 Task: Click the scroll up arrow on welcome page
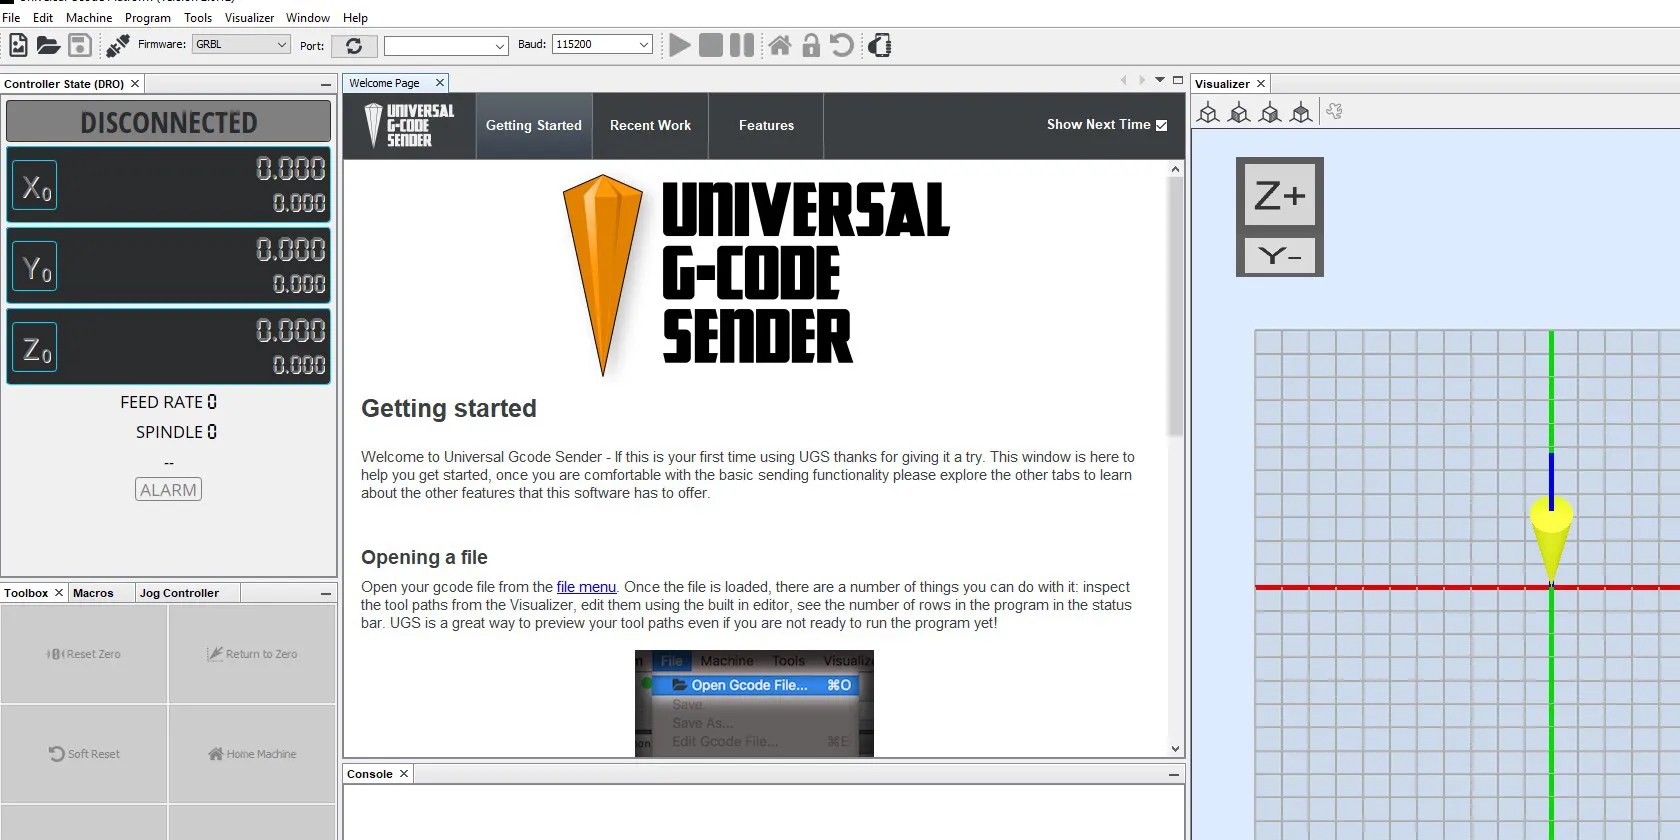click(1175, 169)
